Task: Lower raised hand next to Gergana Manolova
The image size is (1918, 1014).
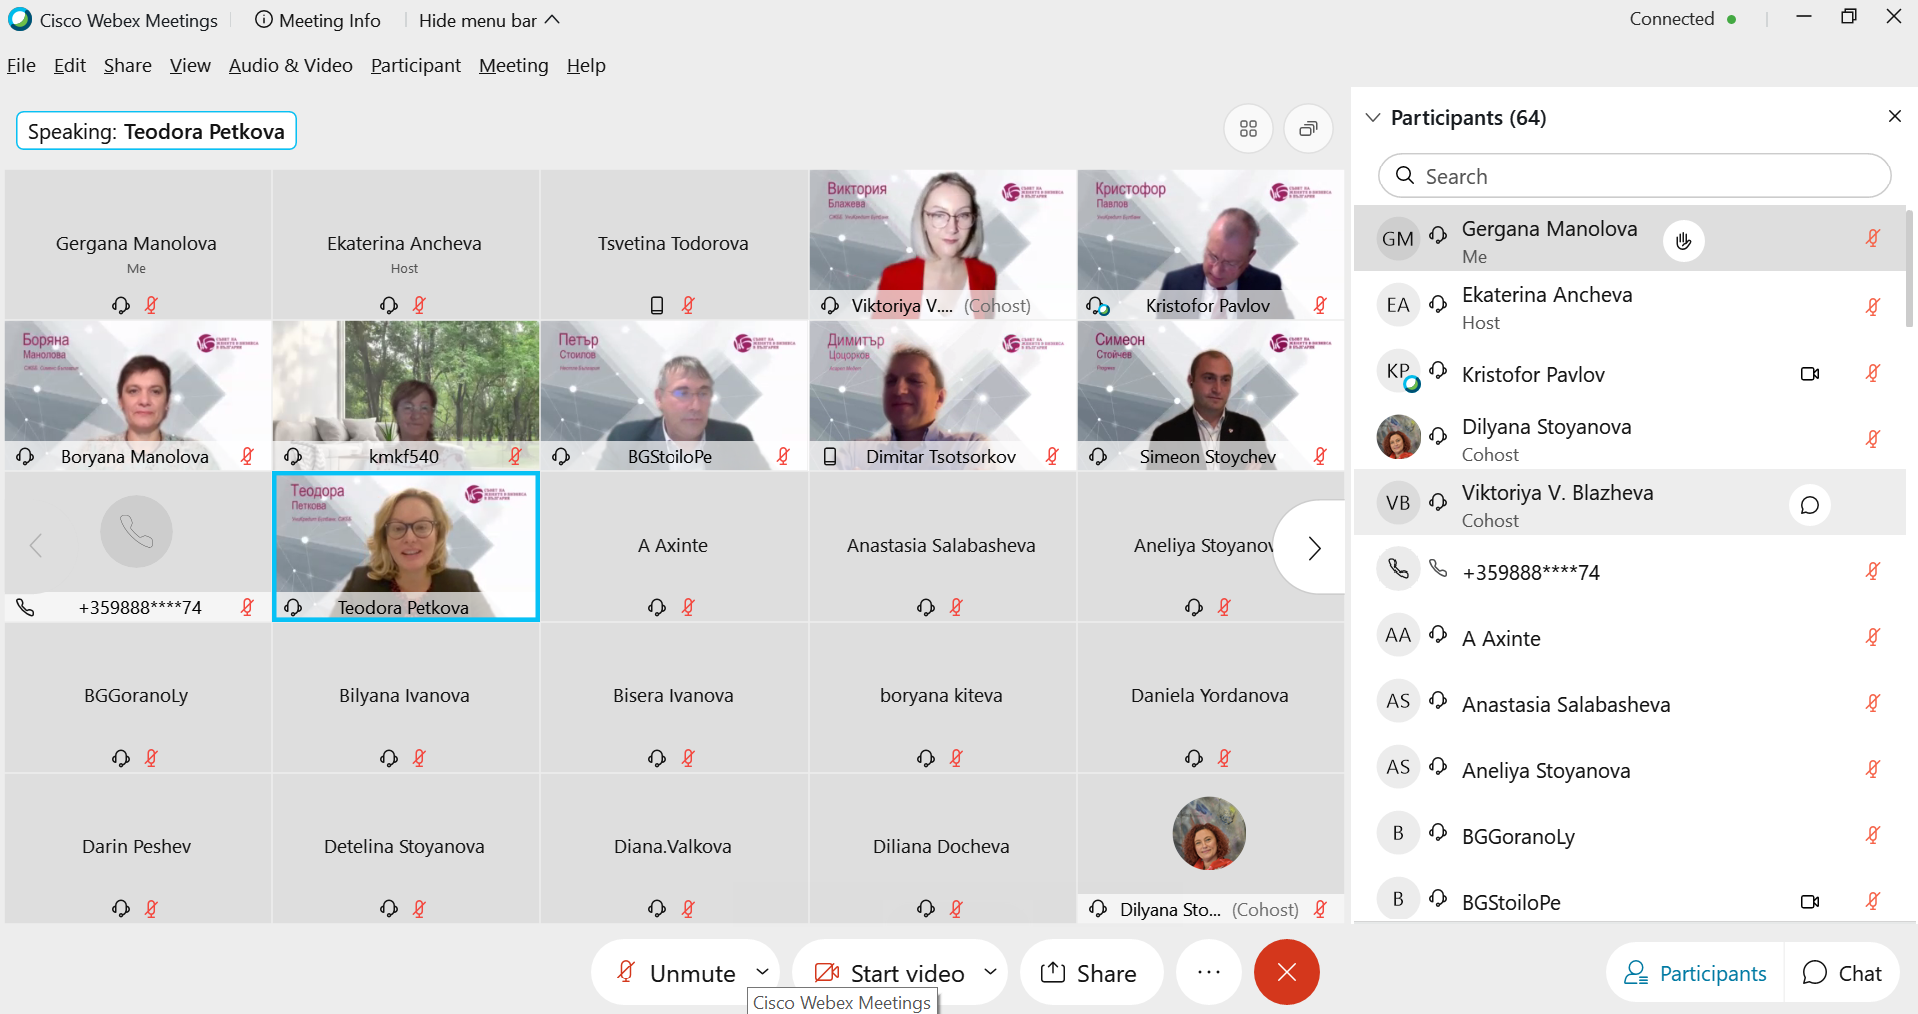Action: click(1684, 241)
